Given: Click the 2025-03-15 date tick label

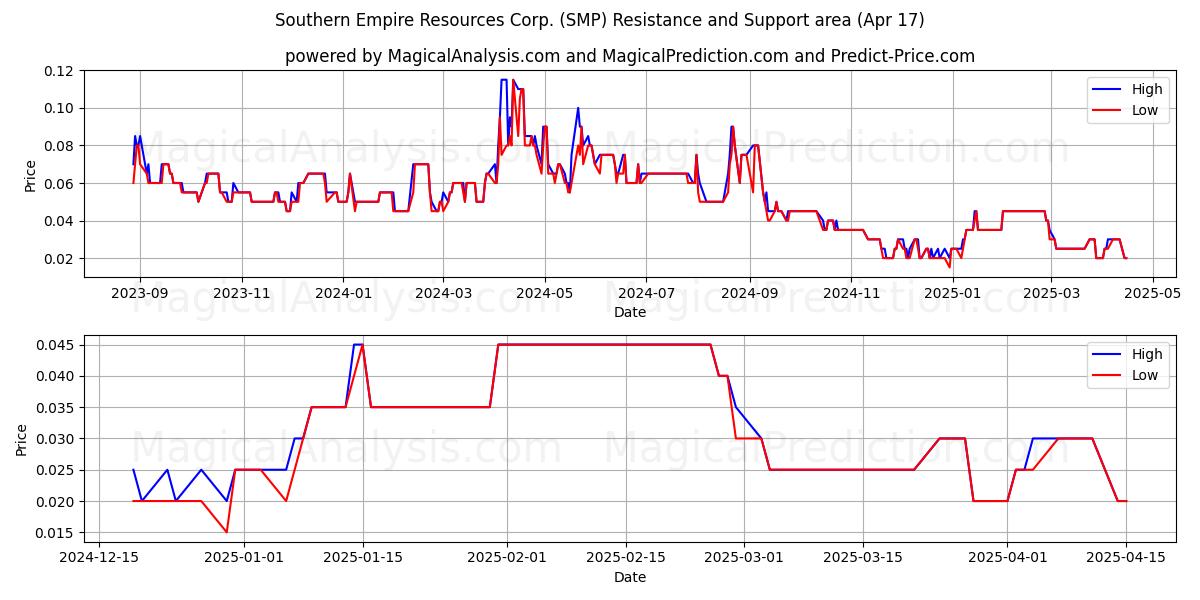Looking at the screenshot, I should [863, 558].
